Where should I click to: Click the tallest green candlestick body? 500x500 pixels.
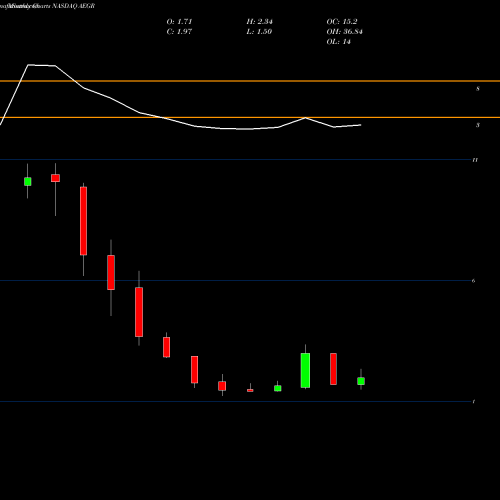point(305,370)
